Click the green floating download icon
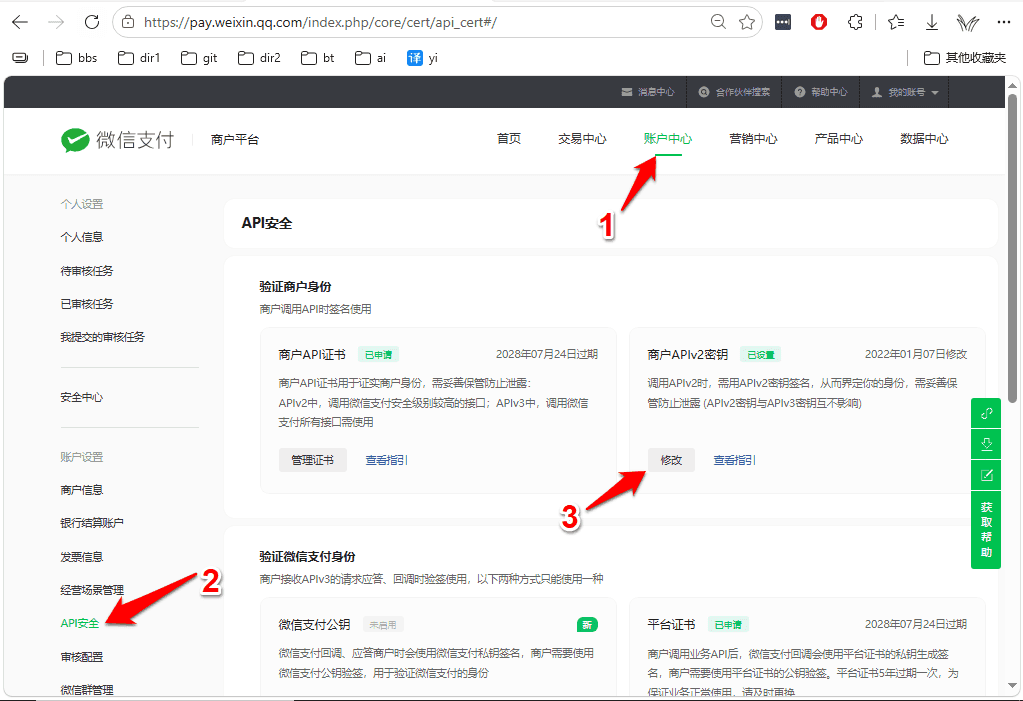Image resolution: width=1023 pixels, height=701 pixels. click(986, 444)
